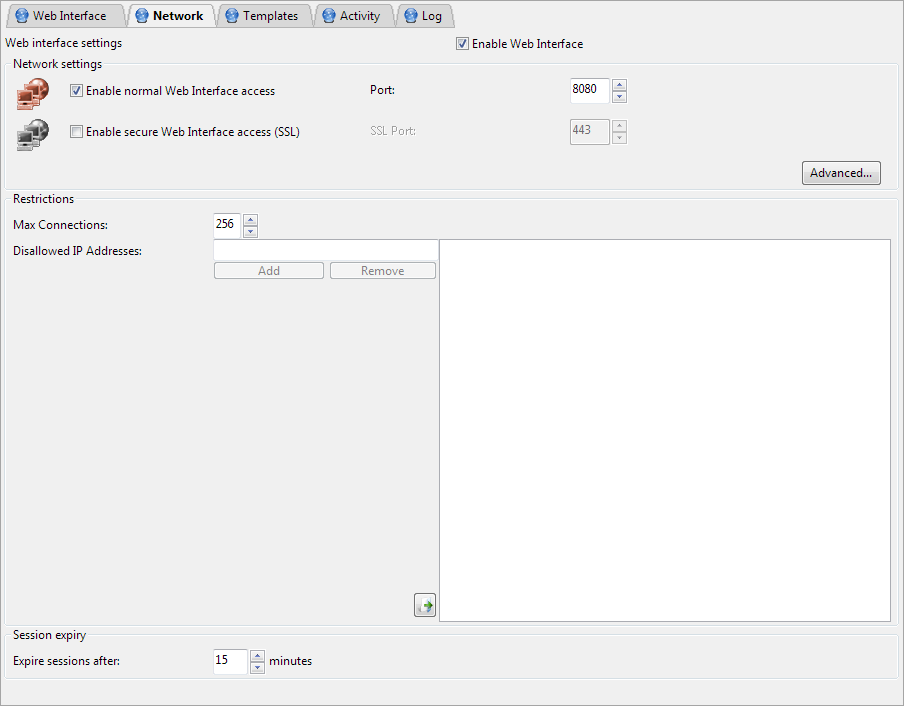Viewport: 904px width, 706px height.
Task: Decrease Max Connections with down arrow
Action: [x=250, y=231]
